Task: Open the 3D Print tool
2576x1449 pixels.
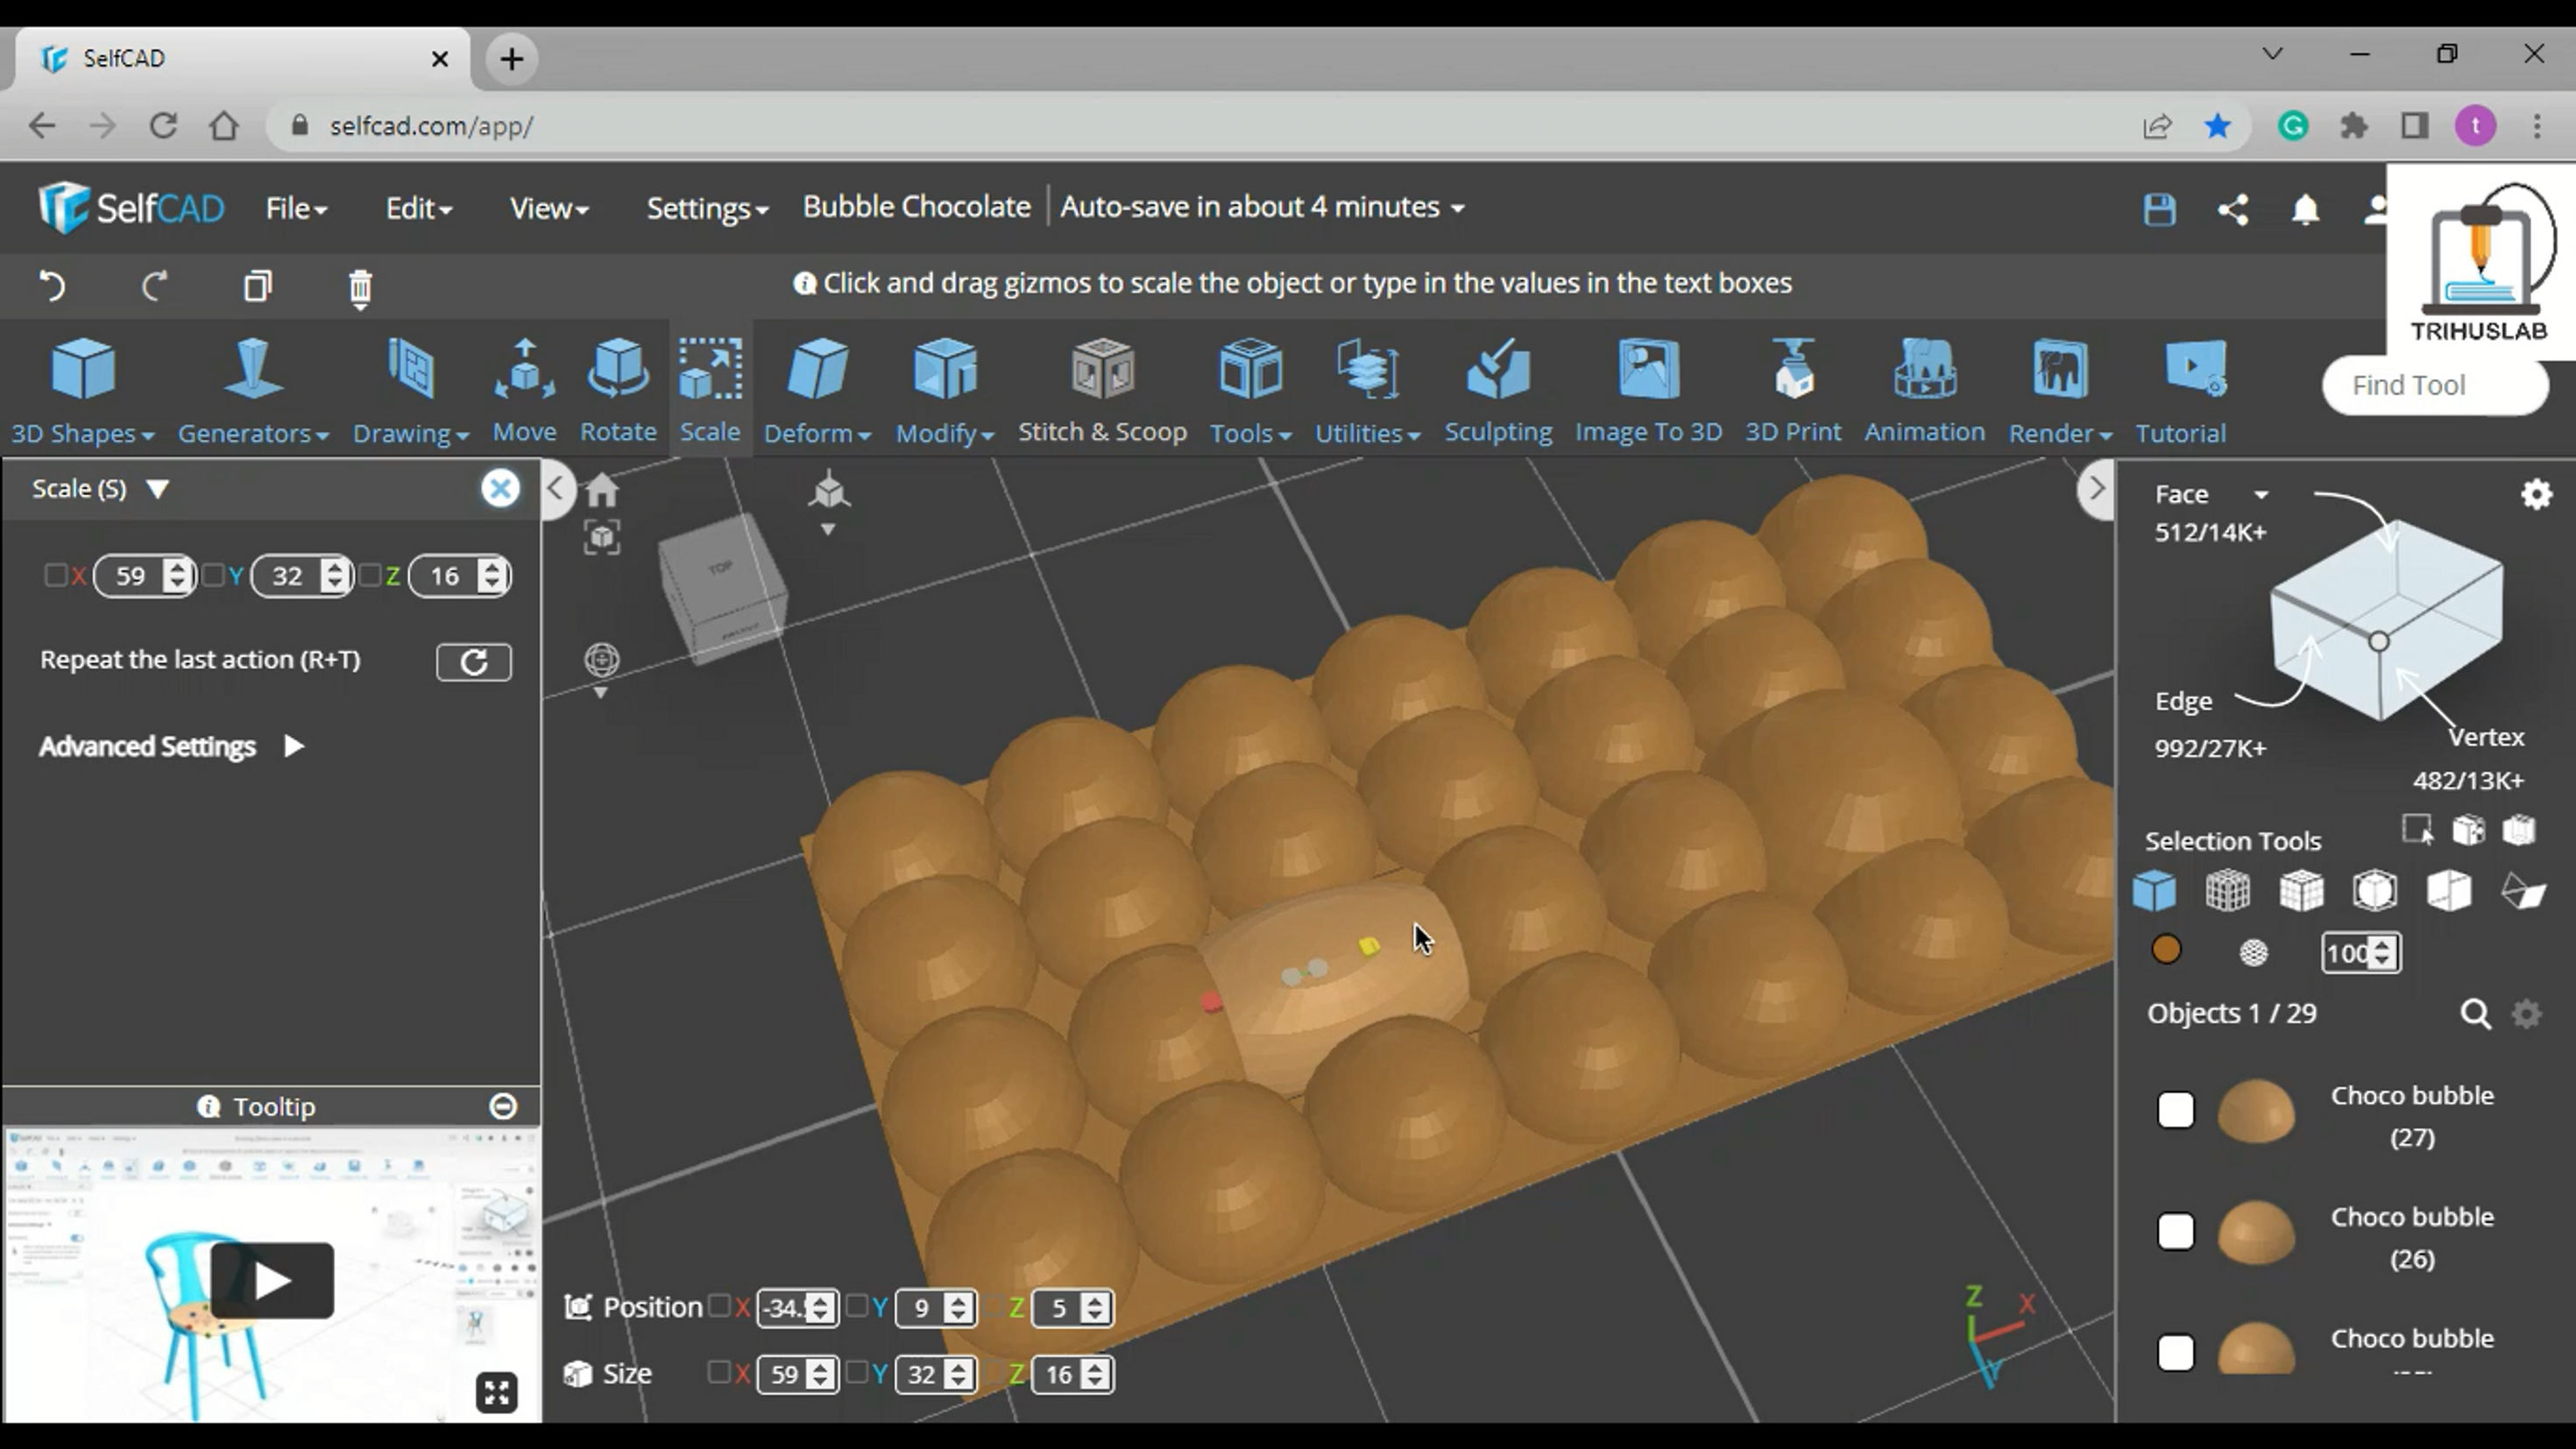Action: [1793, 391]
